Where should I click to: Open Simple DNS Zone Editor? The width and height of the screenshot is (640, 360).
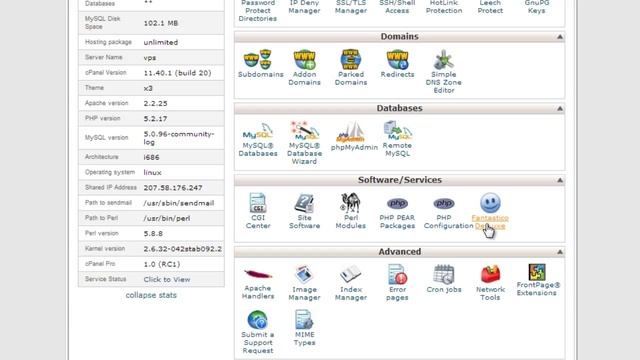tap(443, 60)
